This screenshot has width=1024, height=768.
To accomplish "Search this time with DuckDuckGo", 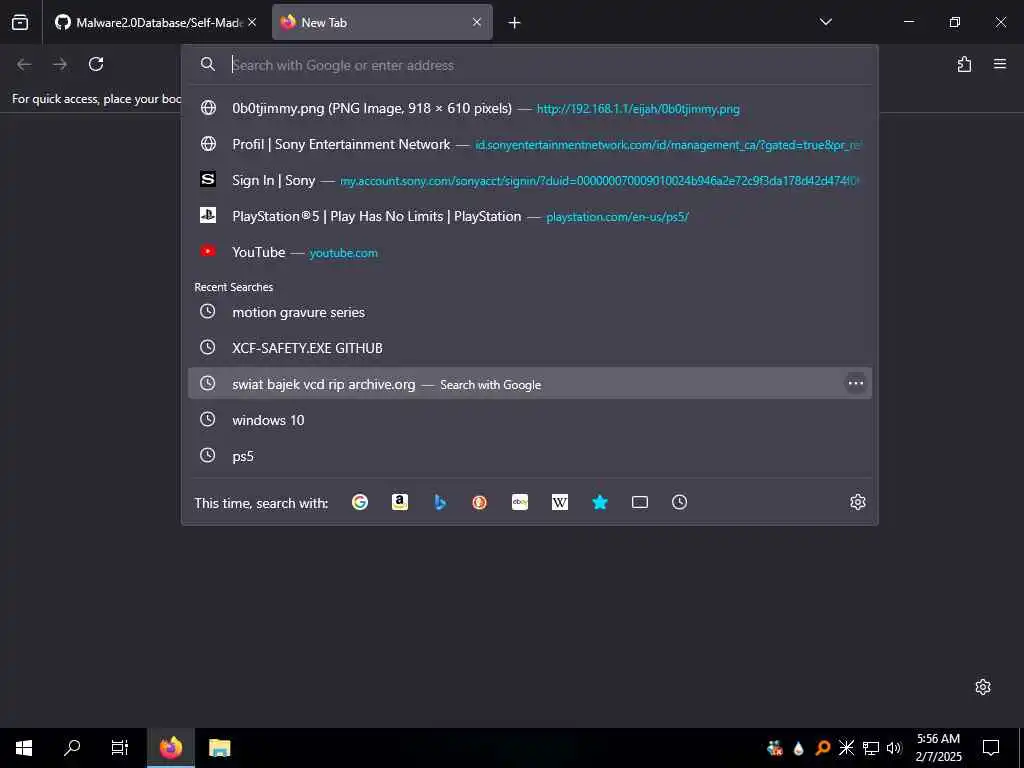I will (480, 502).
